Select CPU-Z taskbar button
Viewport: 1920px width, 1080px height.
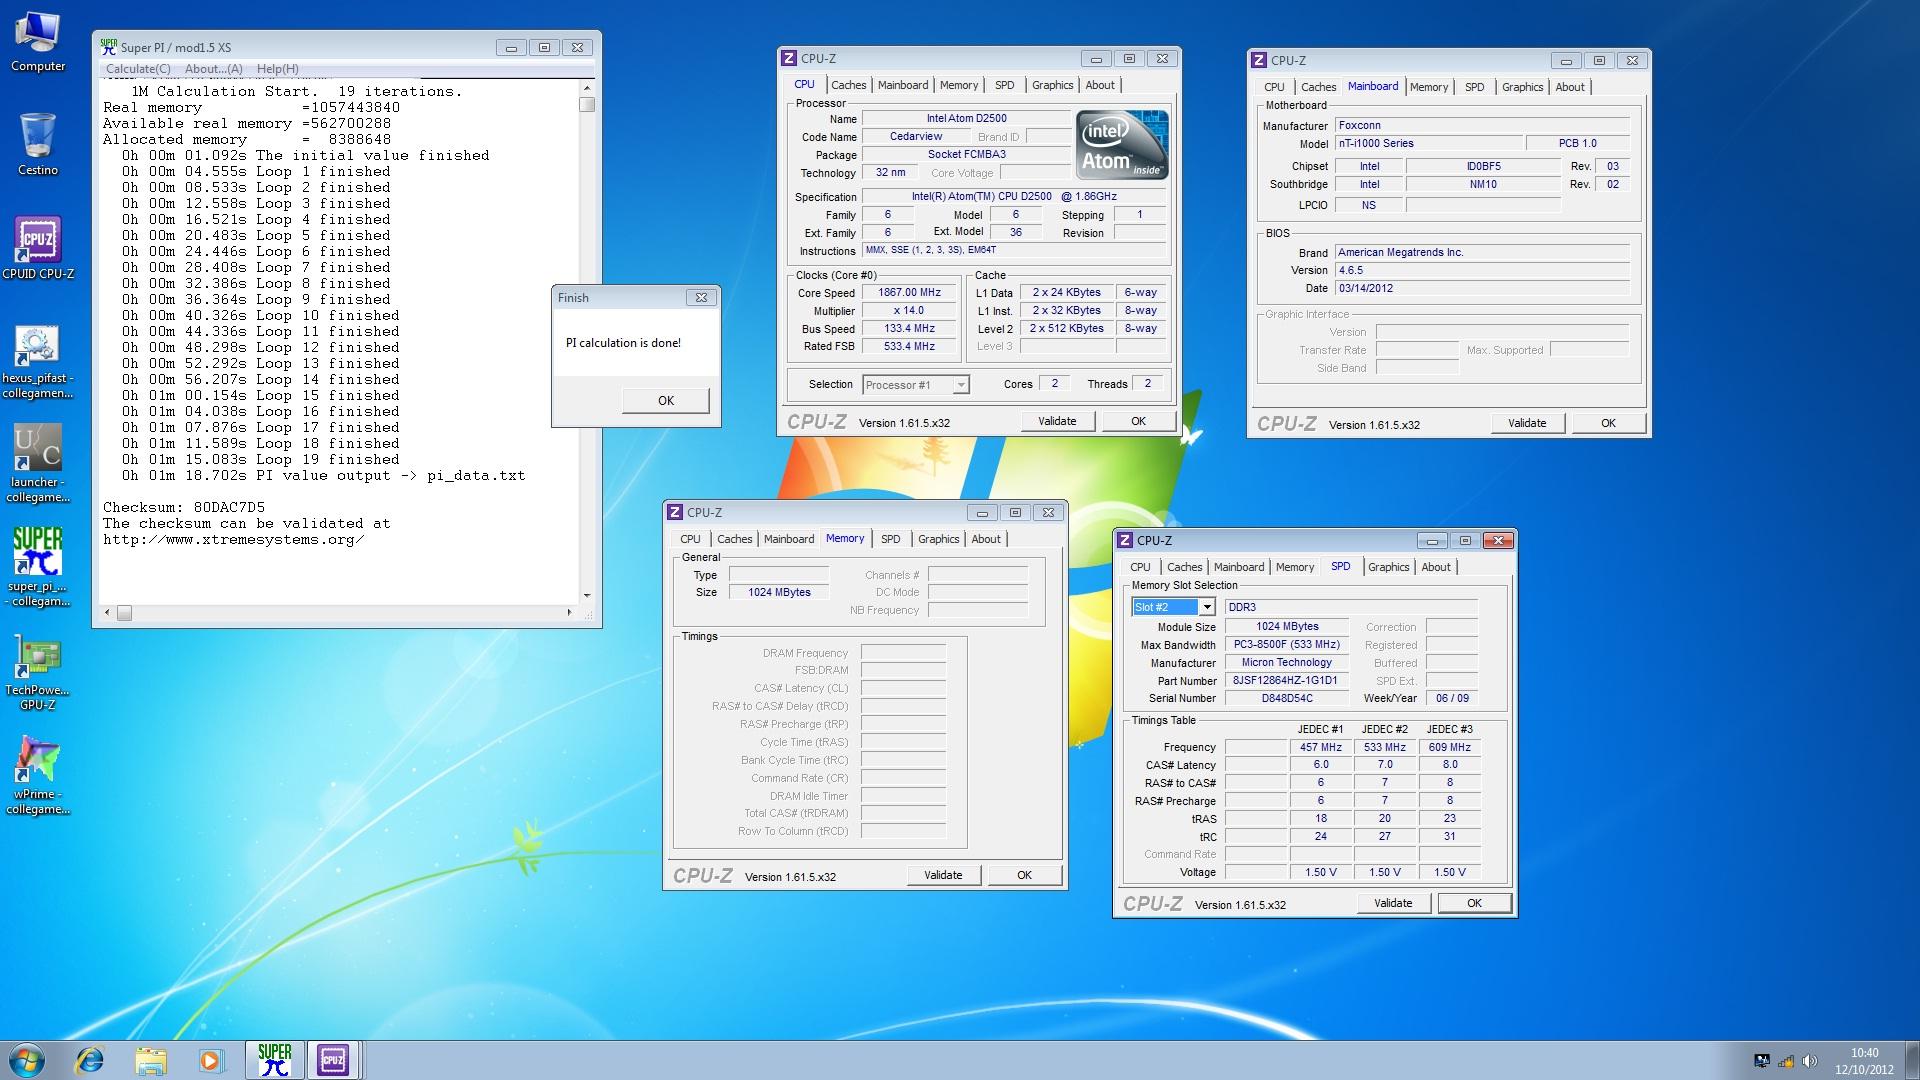pos(333,1060)
